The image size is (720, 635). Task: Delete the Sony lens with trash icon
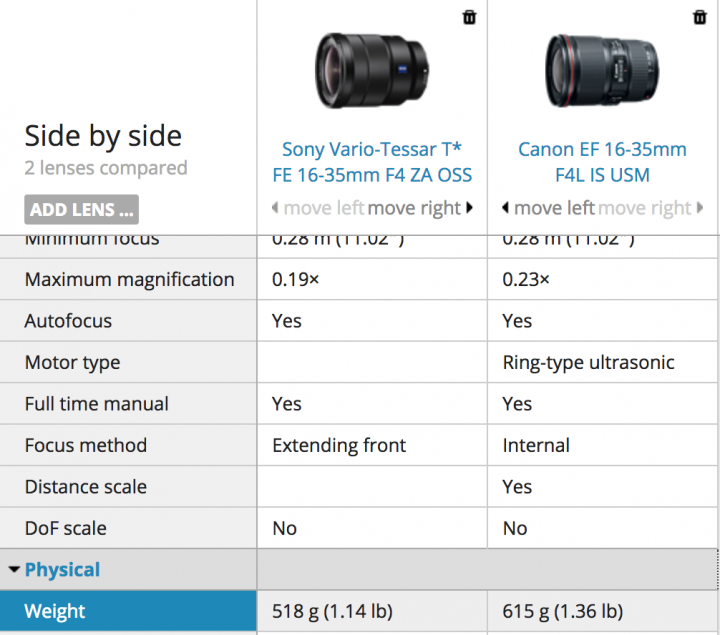pyautogui.click(x=469, y=17)
